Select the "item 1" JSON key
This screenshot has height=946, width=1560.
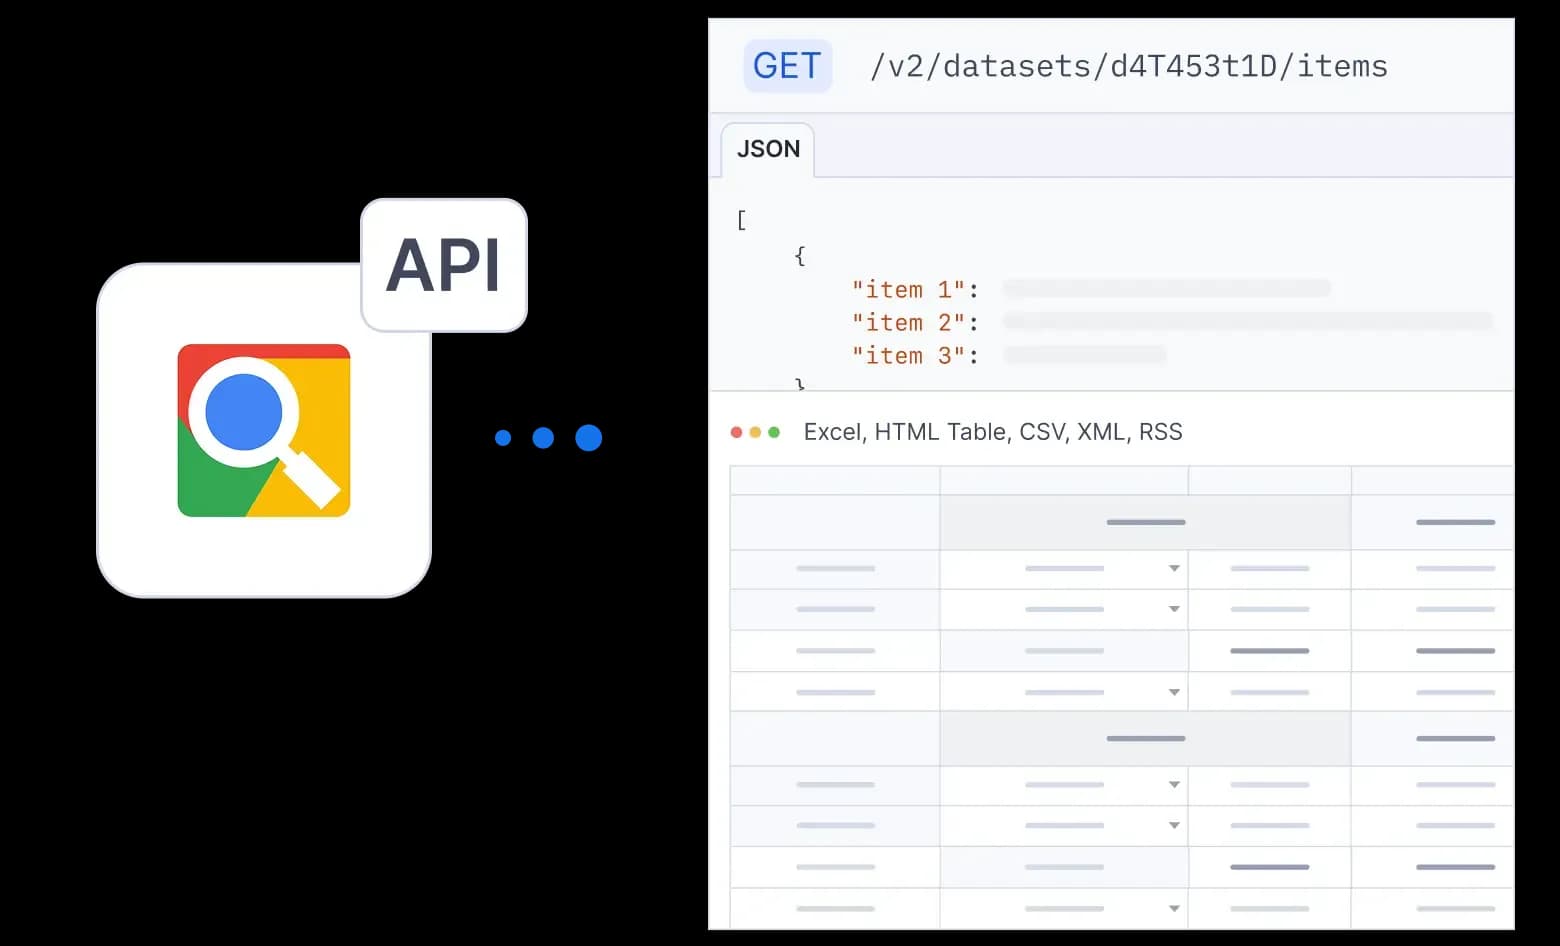[908, 290]
